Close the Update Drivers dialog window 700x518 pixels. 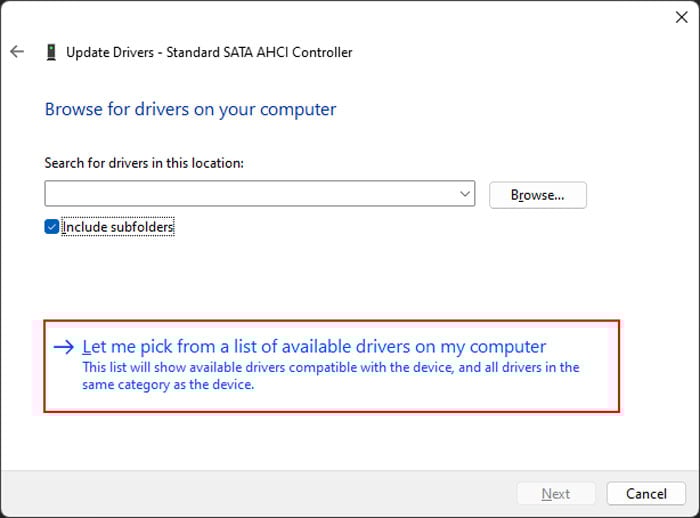pos(682,17)
